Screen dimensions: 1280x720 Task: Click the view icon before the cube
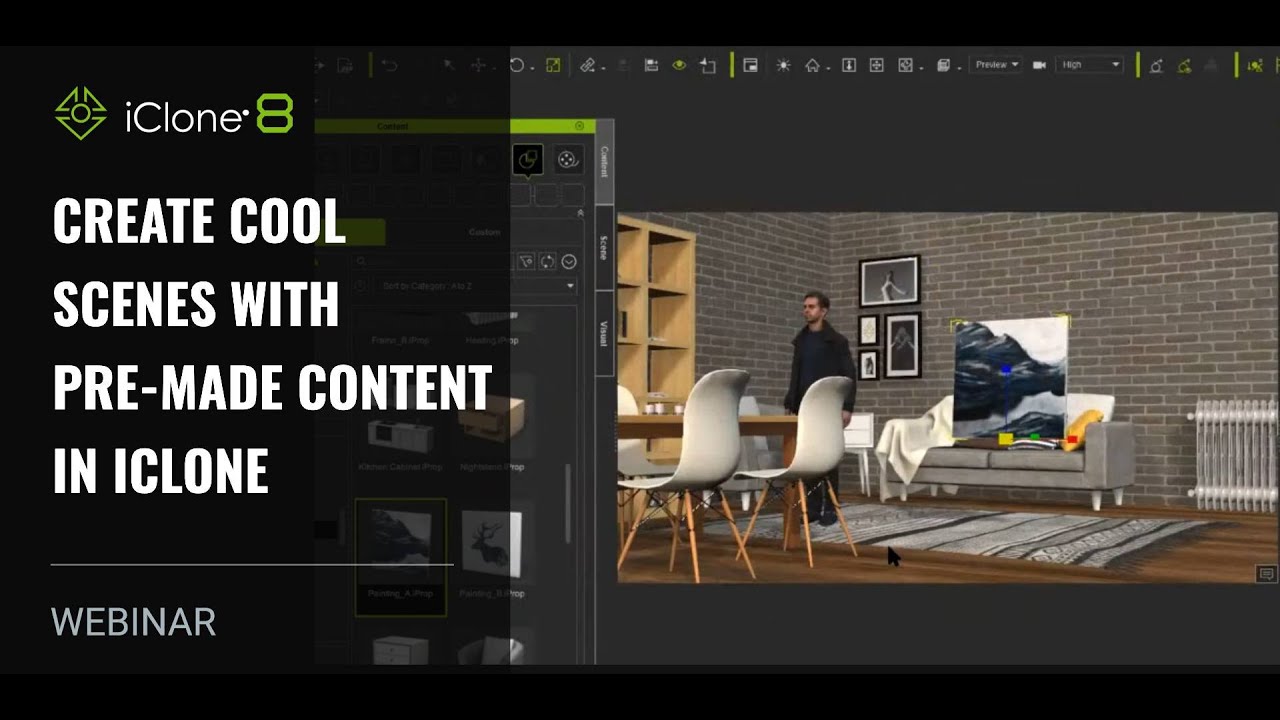(x=905, y=65)
